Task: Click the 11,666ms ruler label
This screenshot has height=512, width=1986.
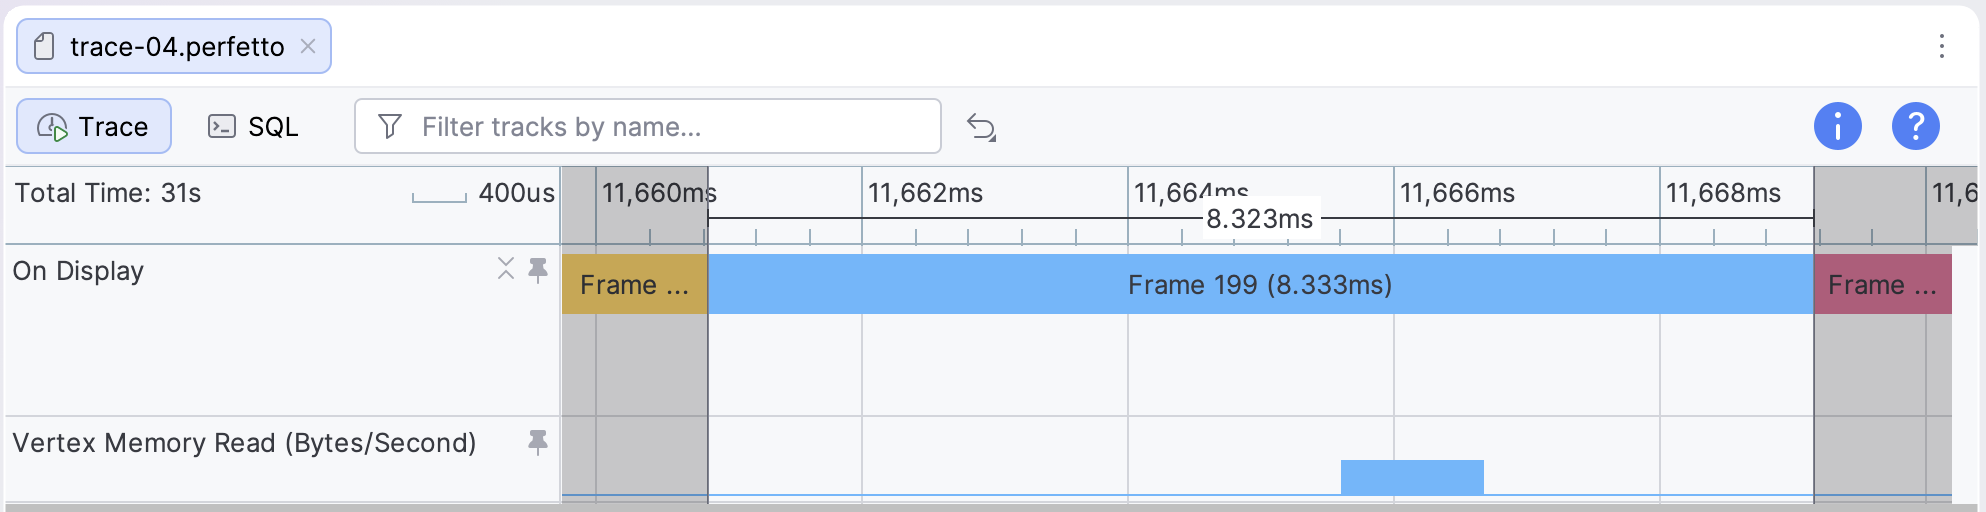Action: pyautogui.click(x=1457, y=193)
